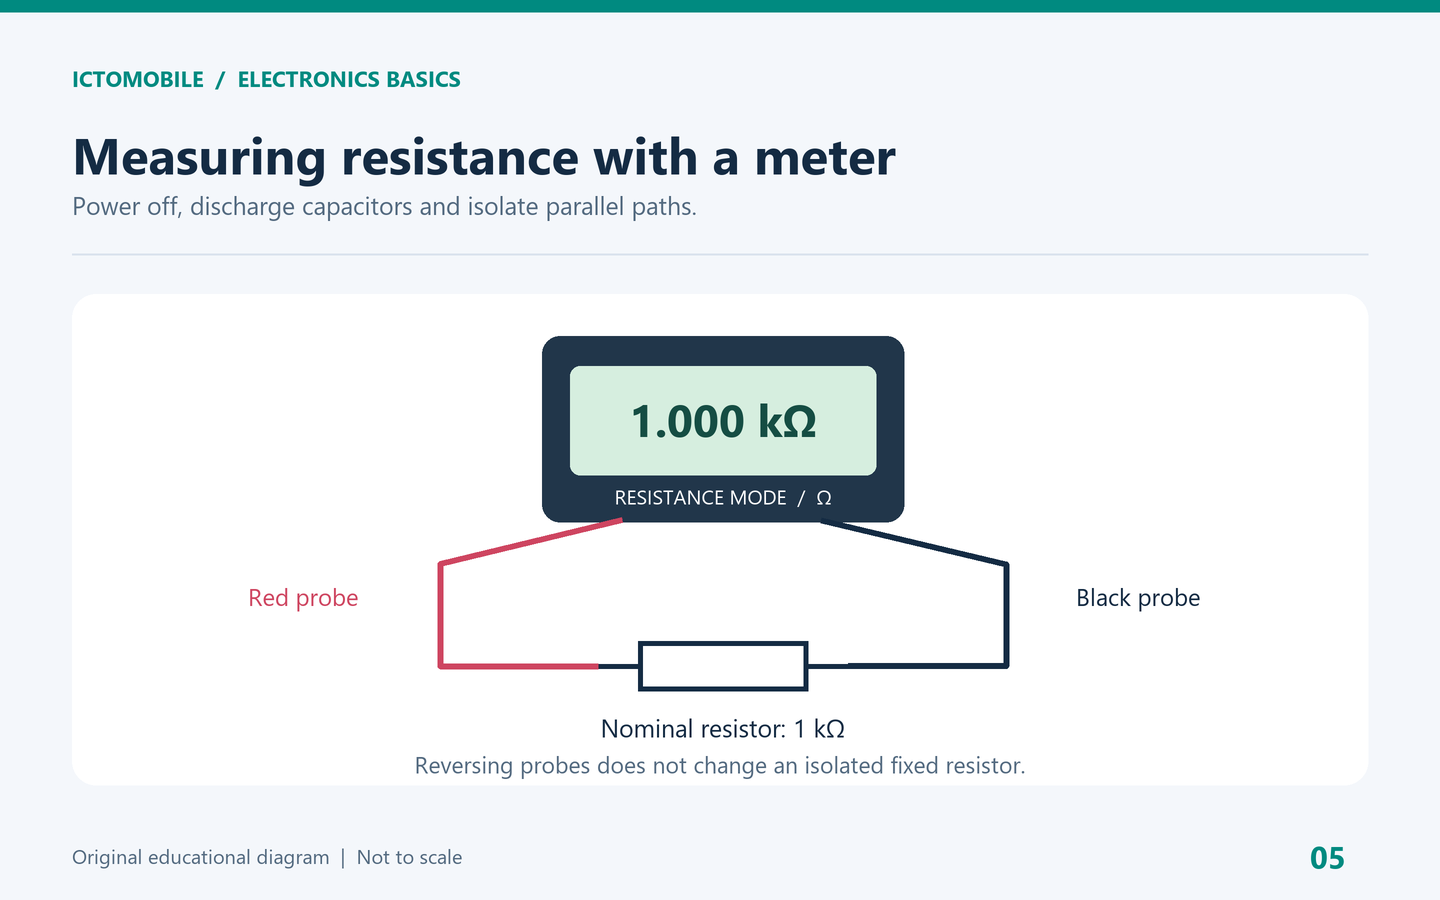Click the Original educational diagram footer text

200,858
